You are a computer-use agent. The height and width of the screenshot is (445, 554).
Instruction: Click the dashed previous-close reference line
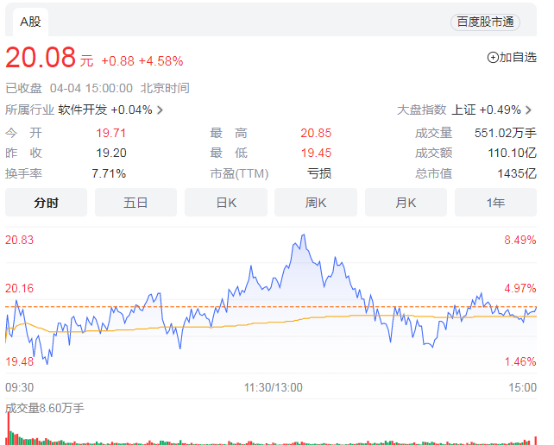271,307
